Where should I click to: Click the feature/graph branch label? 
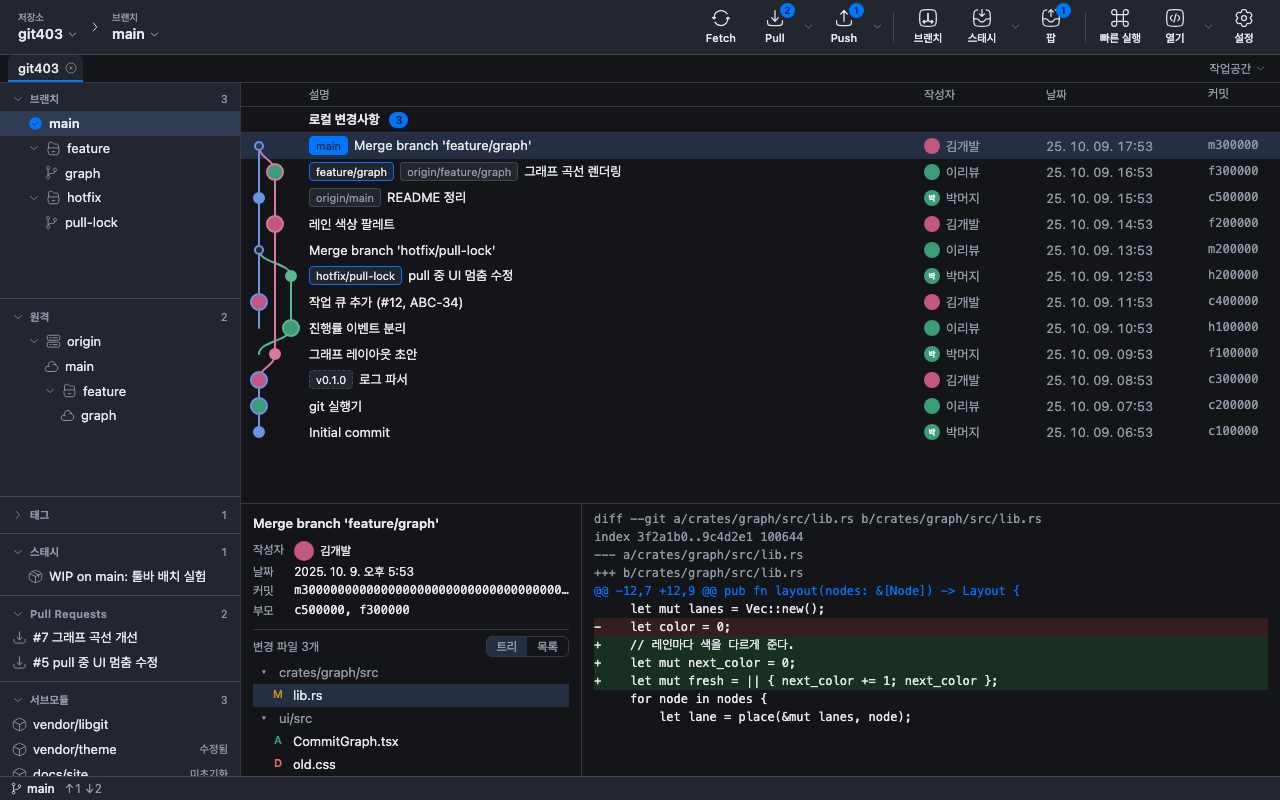[x=351, y=172]
